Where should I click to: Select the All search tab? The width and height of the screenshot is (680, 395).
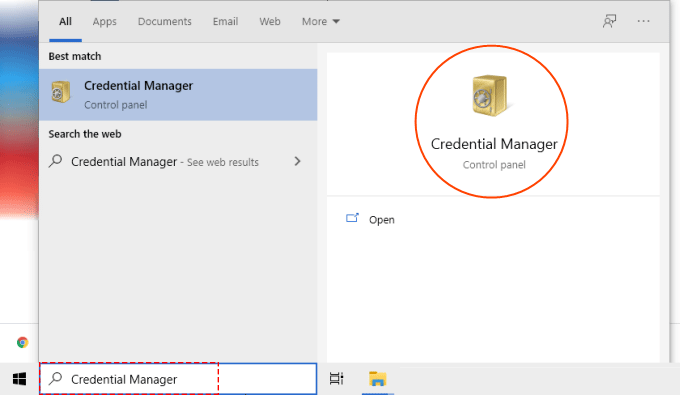(65, 22)
